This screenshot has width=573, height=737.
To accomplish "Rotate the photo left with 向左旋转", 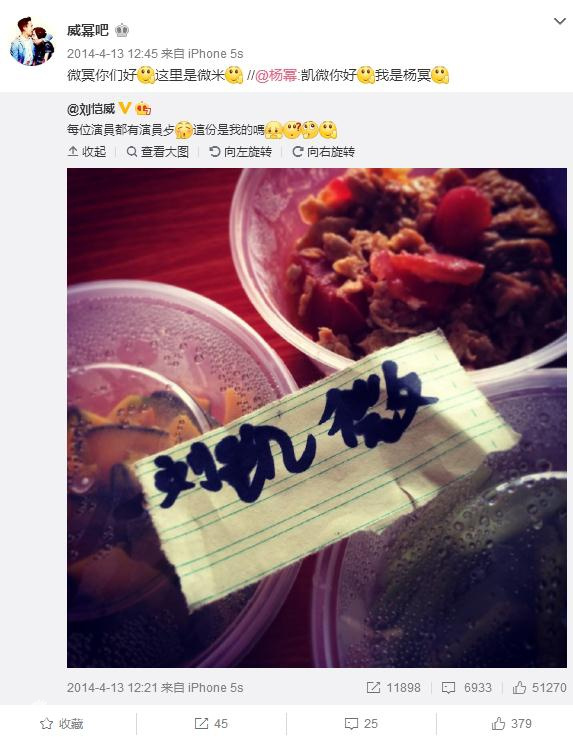I will pyautogui.click(x=241, y=151).
